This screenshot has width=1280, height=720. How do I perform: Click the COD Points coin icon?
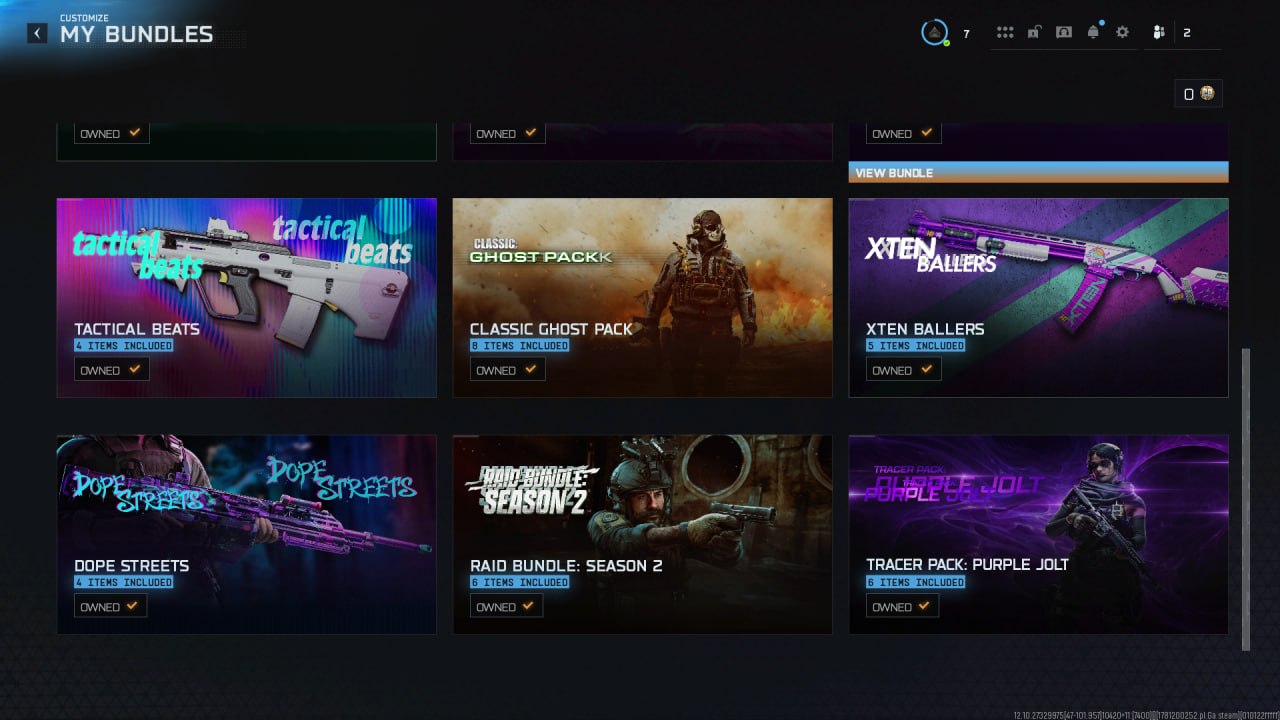coord(1207,93)
